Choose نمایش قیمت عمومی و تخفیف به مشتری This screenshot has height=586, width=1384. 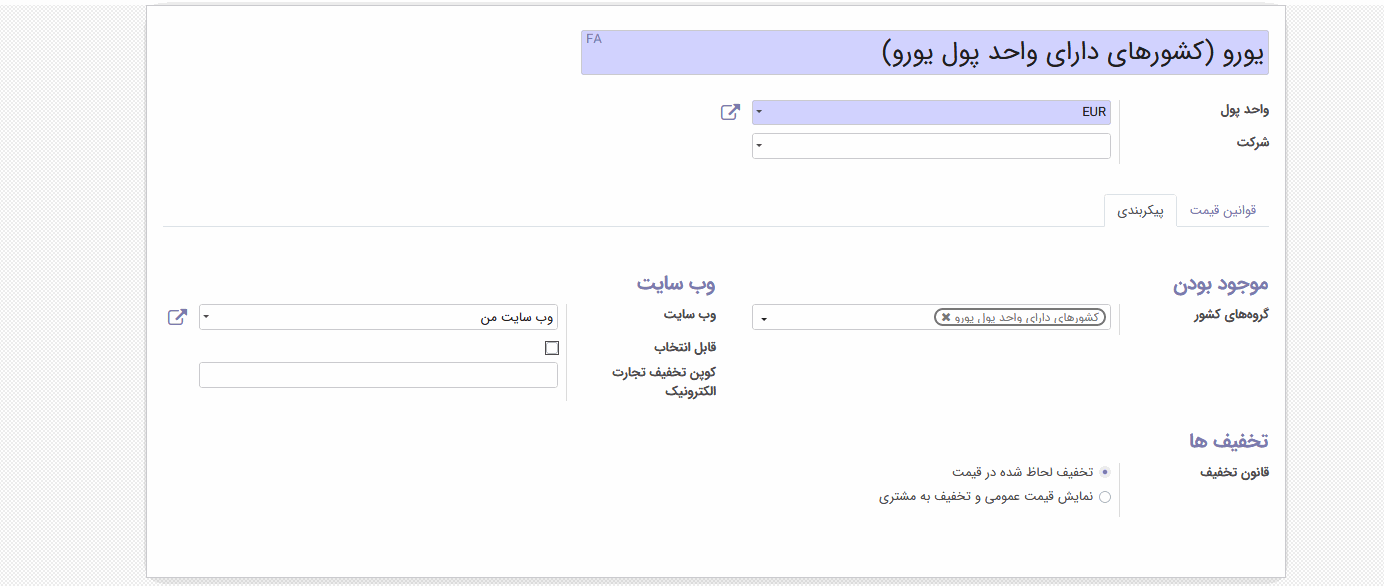coord(1104,496)
